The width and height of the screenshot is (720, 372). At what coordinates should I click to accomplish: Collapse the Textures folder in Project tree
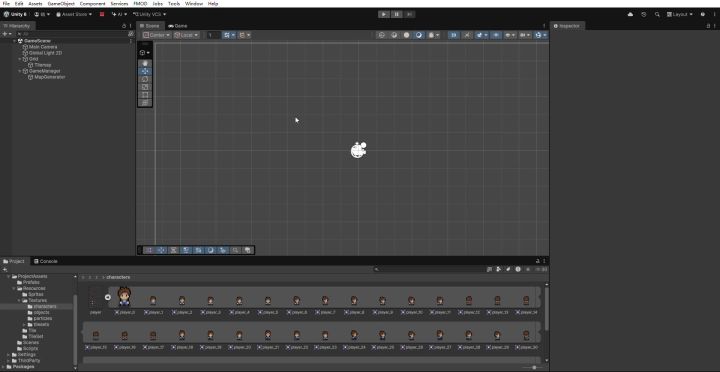(19, 300)
